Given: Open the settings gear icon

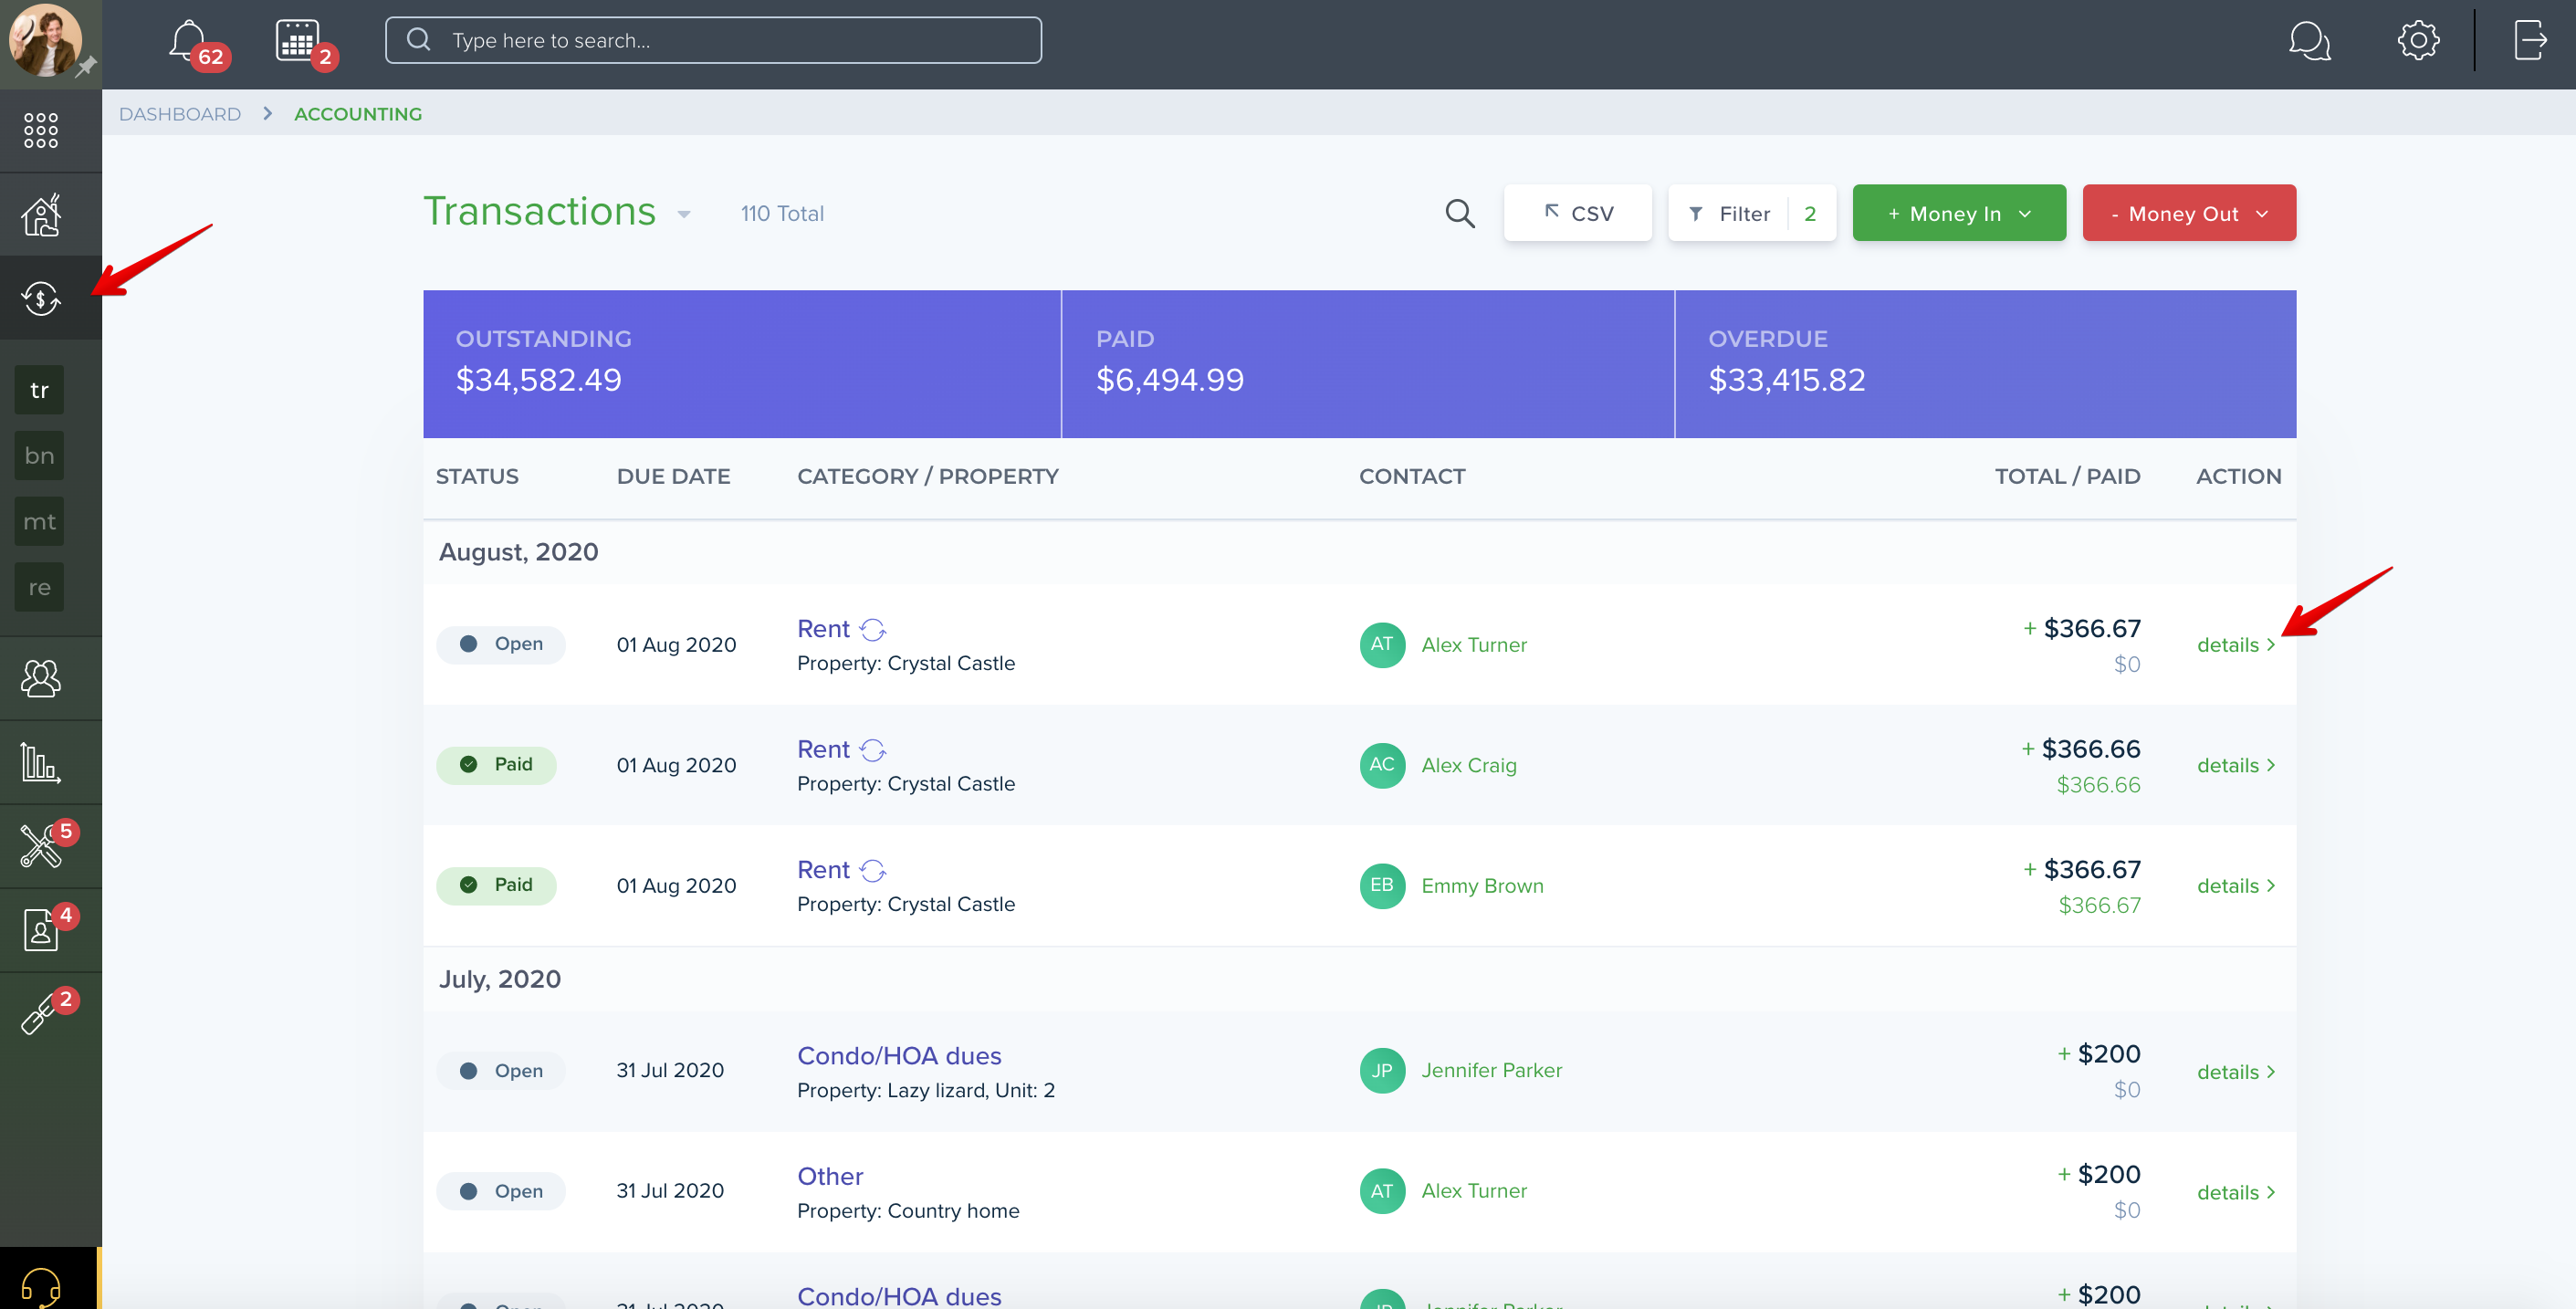Looking at the screenshot, I should tap(2418, 41).
